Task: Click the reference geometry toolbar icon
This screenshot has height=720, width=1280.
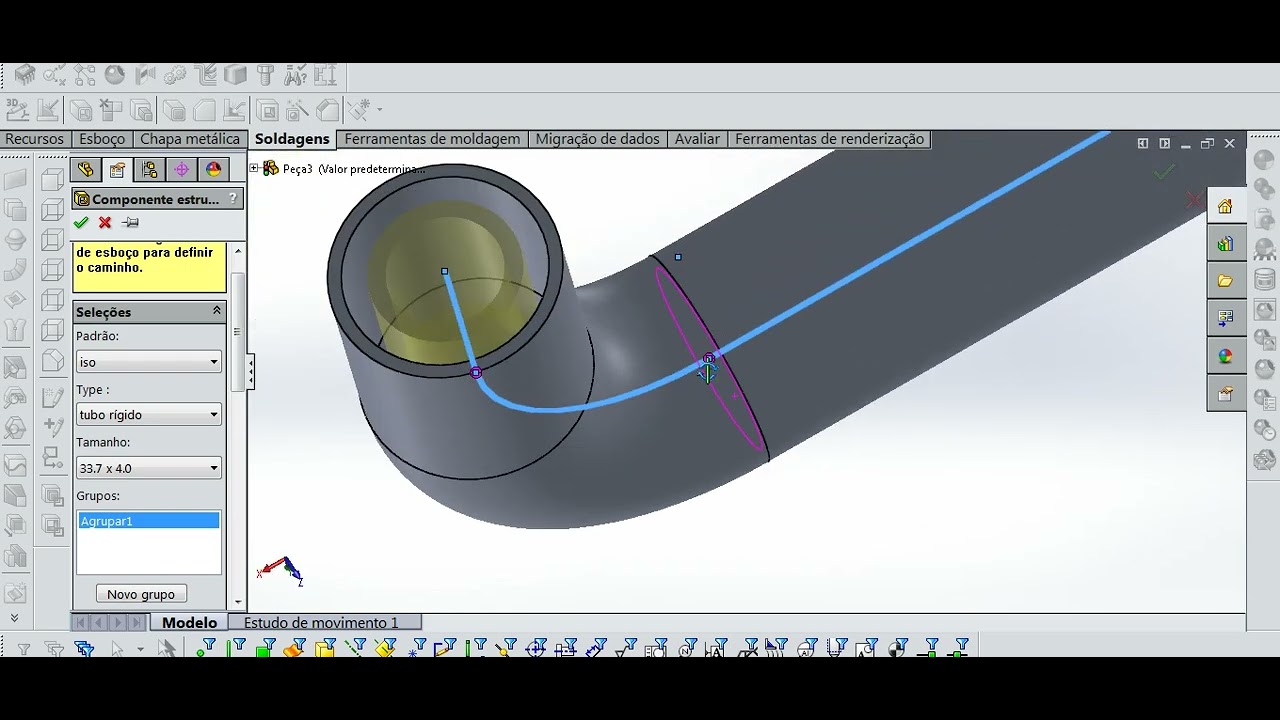Action: tap(358, 108)
